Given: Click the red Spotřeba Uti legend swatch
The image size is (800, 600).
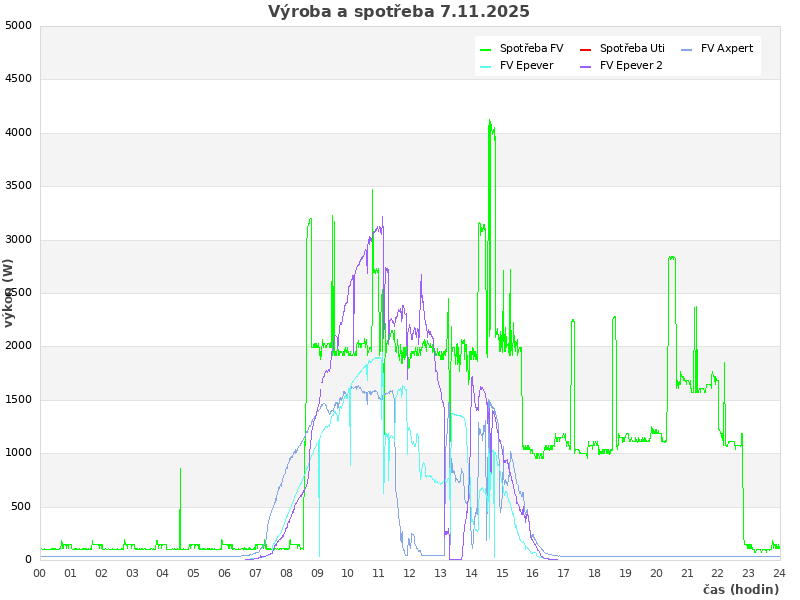Looking at the screenshot, I should click(x=586, y=49).
